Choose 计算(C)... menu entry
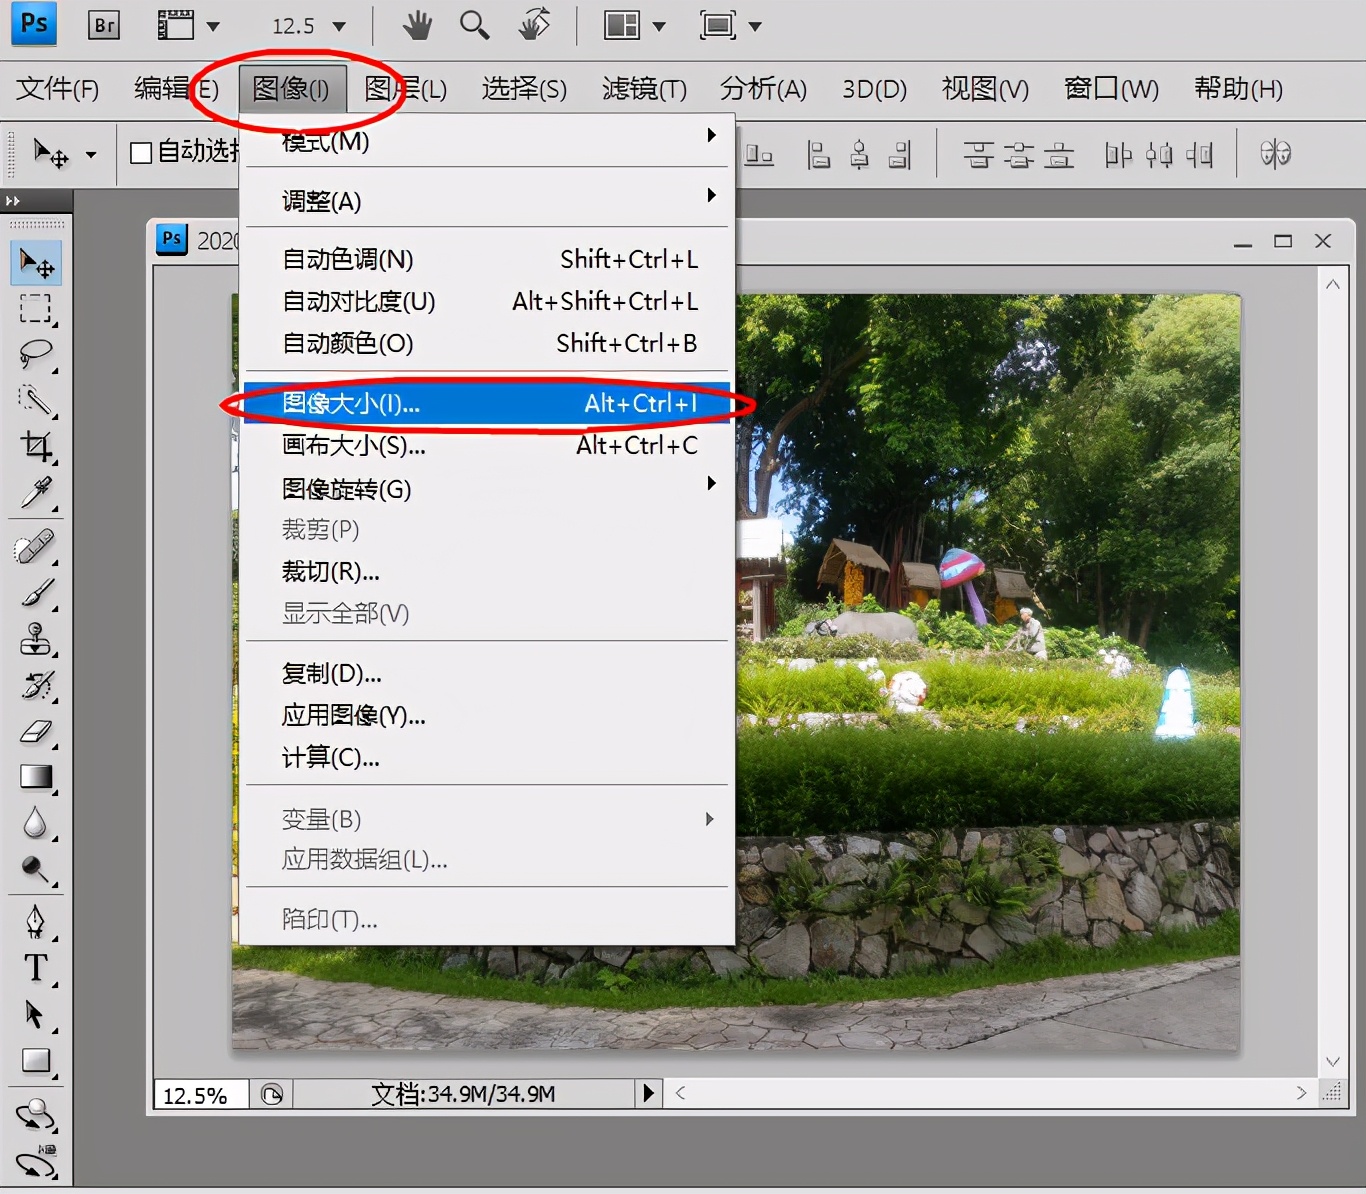Viewport: 1366px width, 1194px height. 487,758
